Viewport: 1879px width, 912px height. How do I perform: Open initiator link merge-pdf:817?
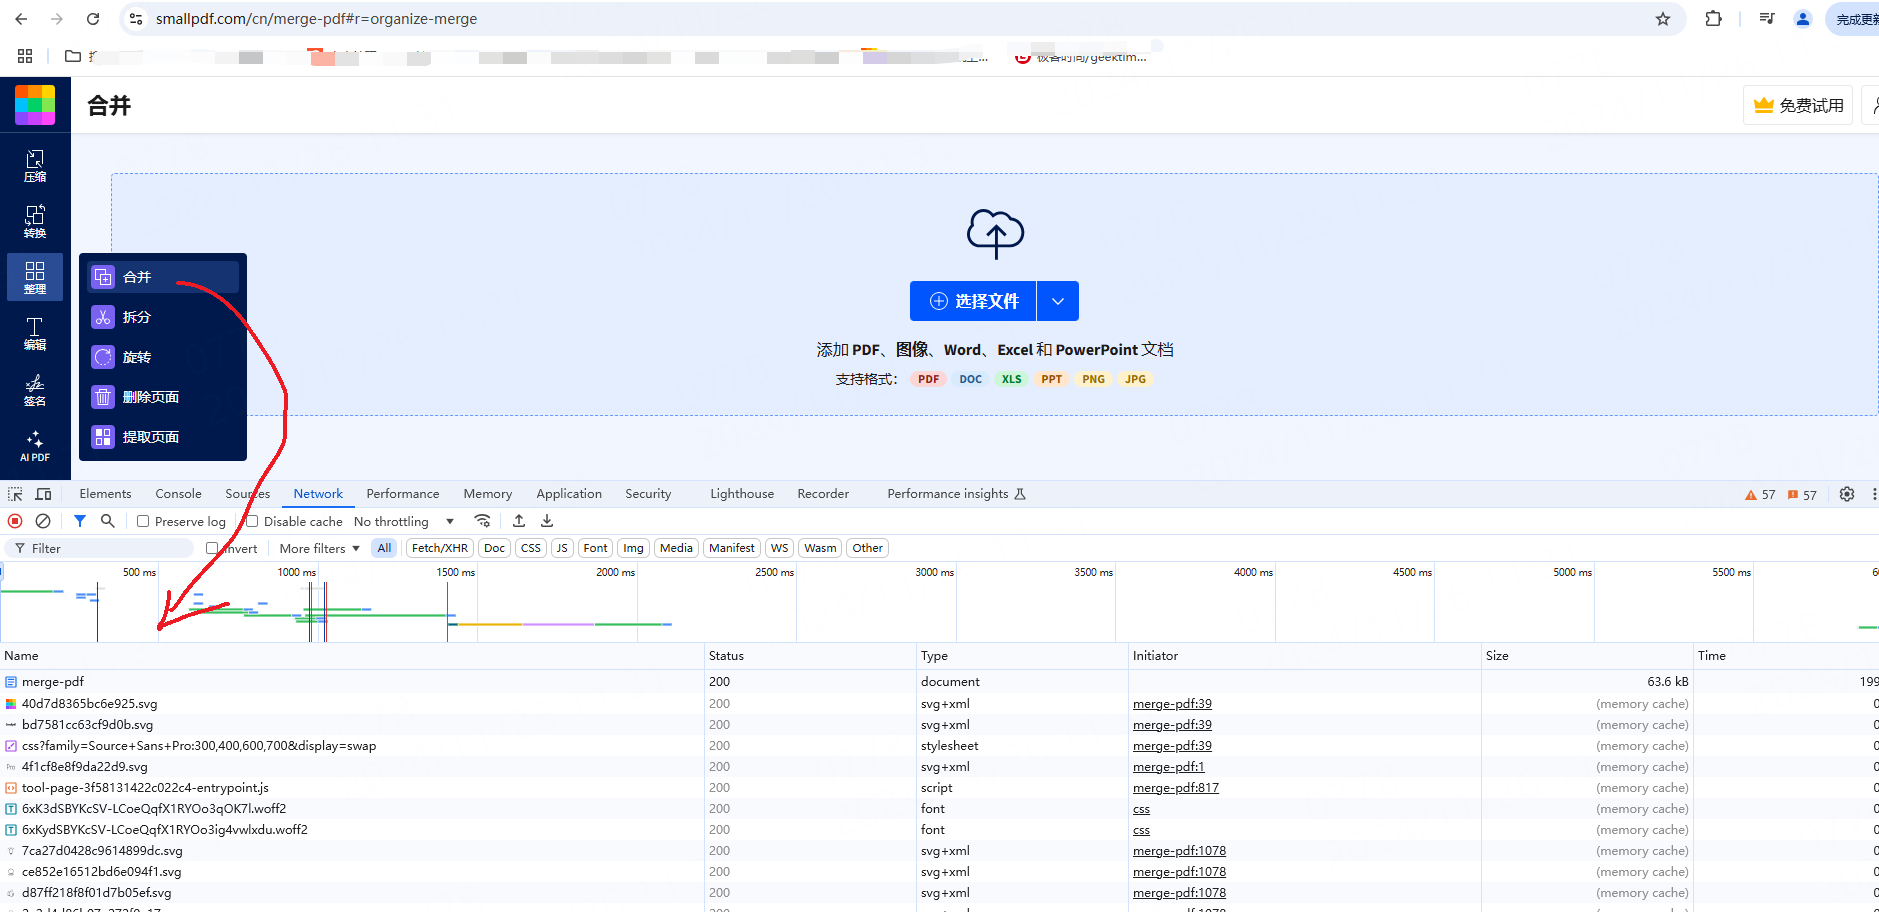pyautogui.click(x=1176, y=788)
